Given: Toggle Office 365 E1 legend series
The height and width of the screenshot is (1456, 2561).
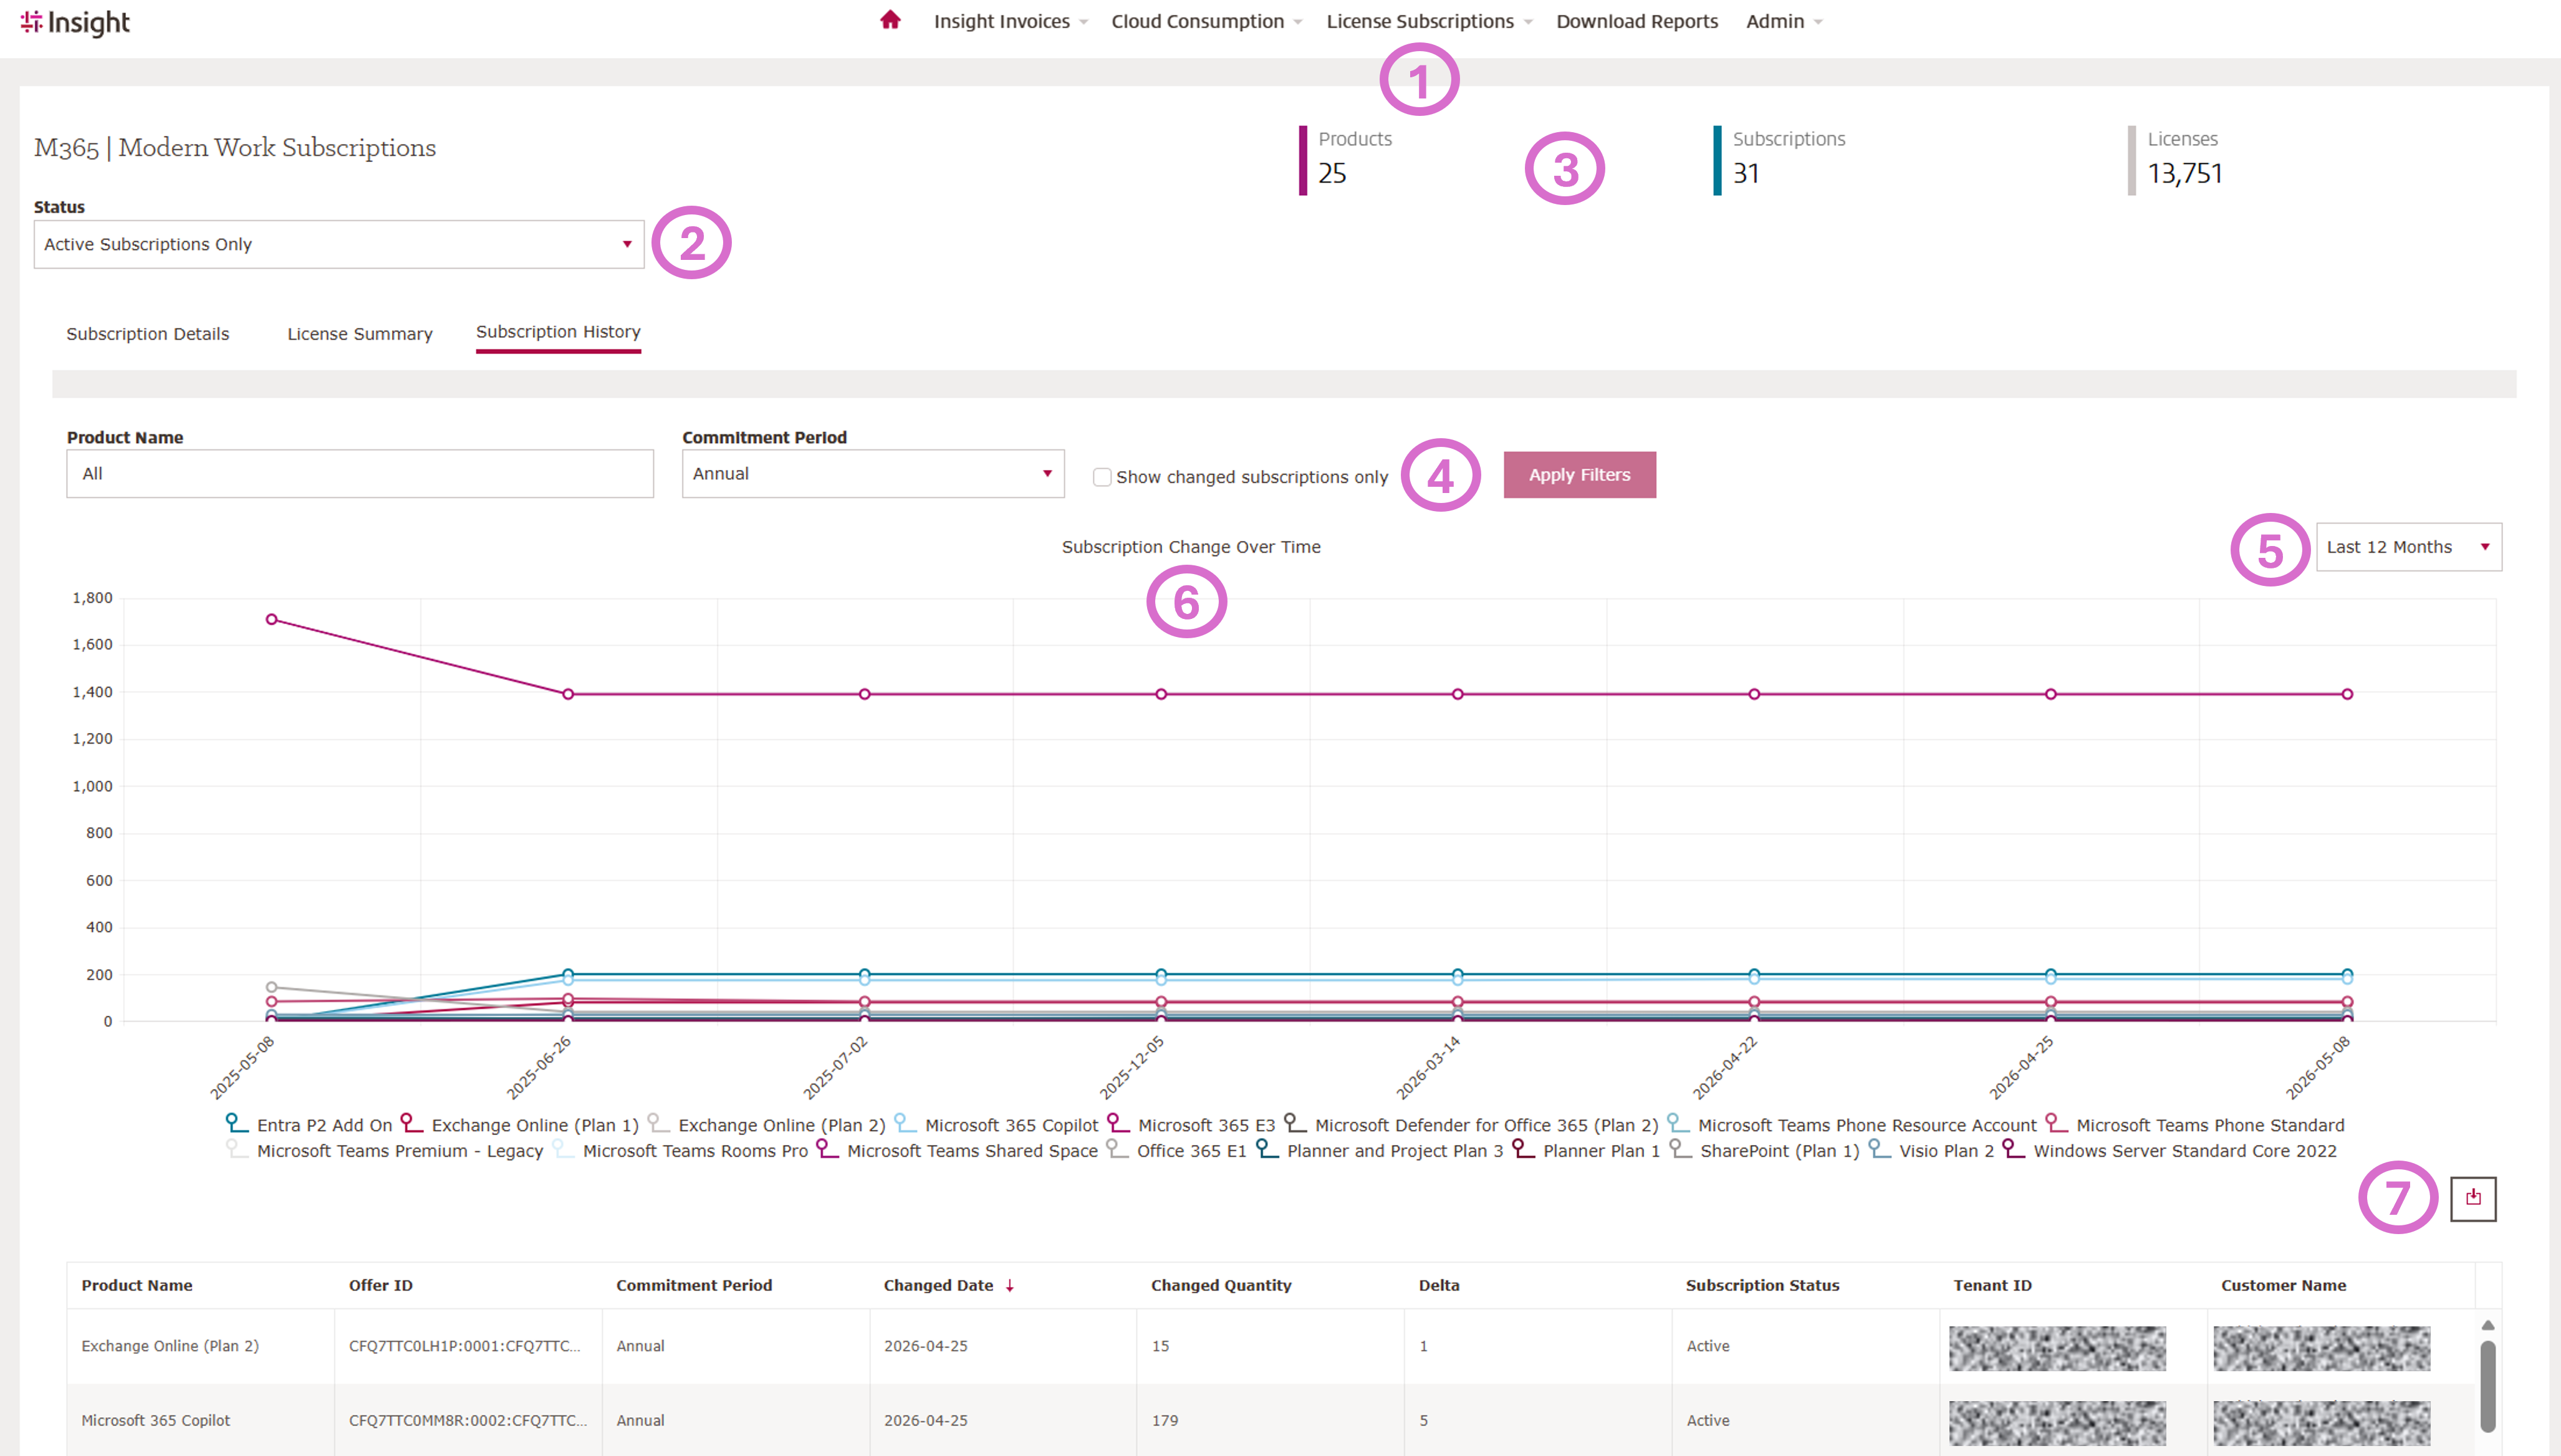Looking at the screenshot, I should click(1176, 1151).
